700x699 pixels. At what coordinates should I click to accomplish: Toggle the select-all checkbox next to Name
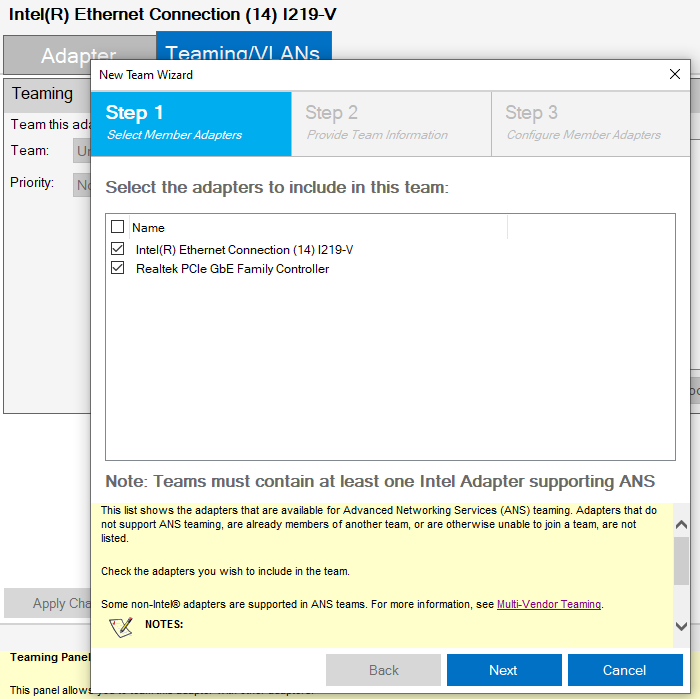tap(117, 227)
